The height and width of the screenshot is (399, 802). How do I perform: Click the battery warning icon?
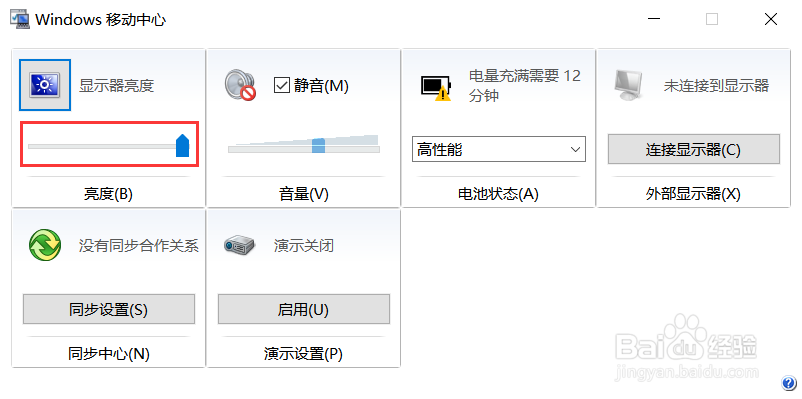[436, 88]
